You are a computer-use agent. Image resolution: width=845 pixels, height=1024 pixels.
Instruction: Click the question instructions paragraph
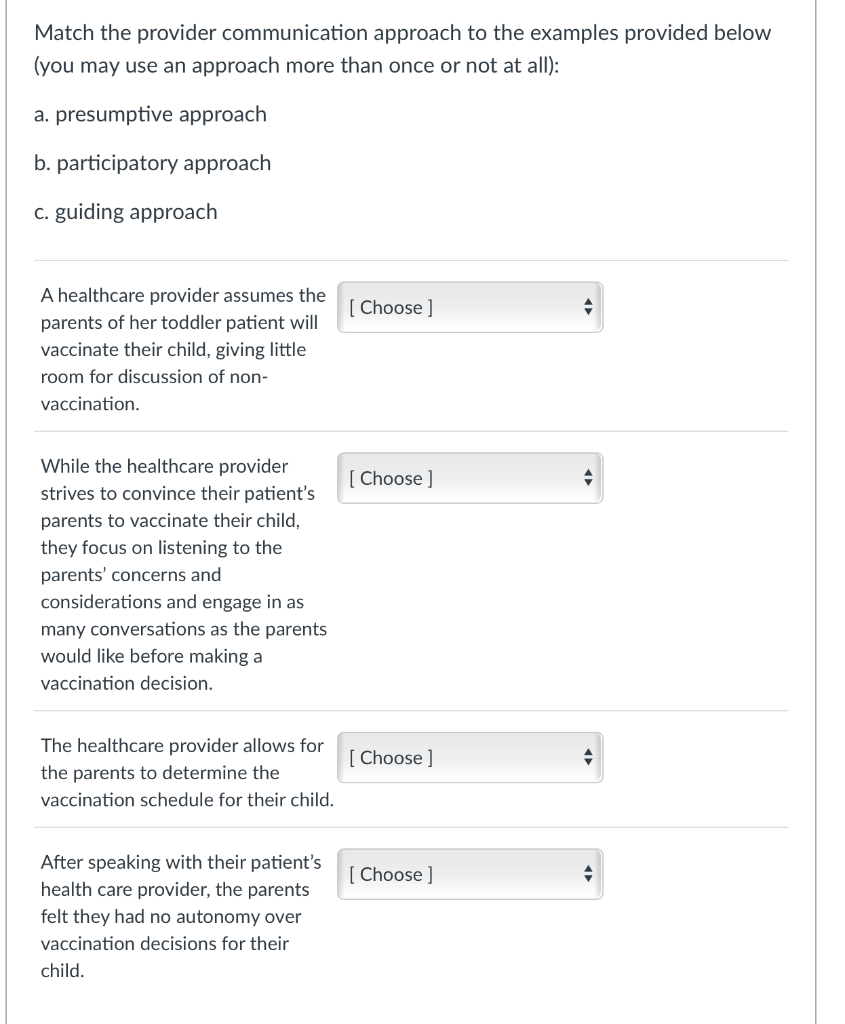(400, 48)
